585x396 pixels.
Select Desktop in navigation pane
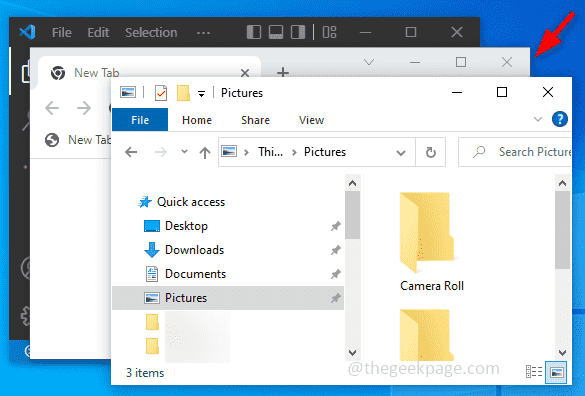[186, 226]
